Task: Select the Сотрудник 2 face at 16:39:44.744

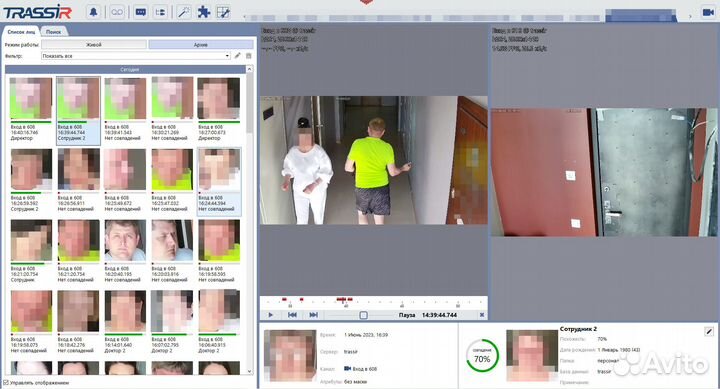Action: pyautogui.click(x=78, y=111)
